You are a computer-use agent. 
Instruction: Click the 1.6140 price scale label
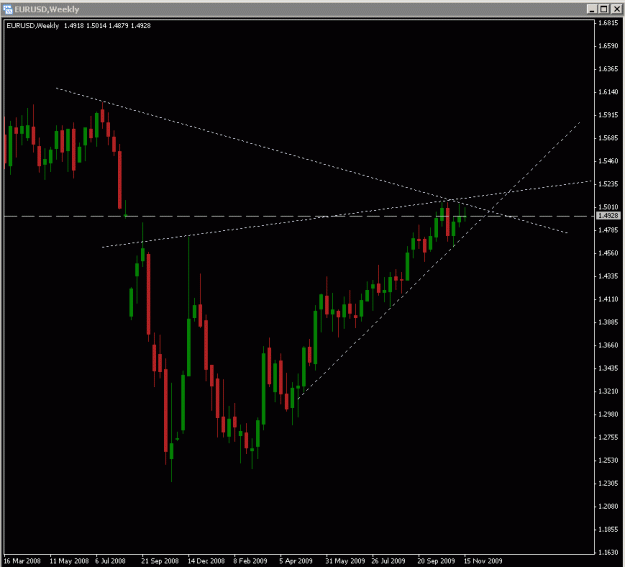point(608,92)
